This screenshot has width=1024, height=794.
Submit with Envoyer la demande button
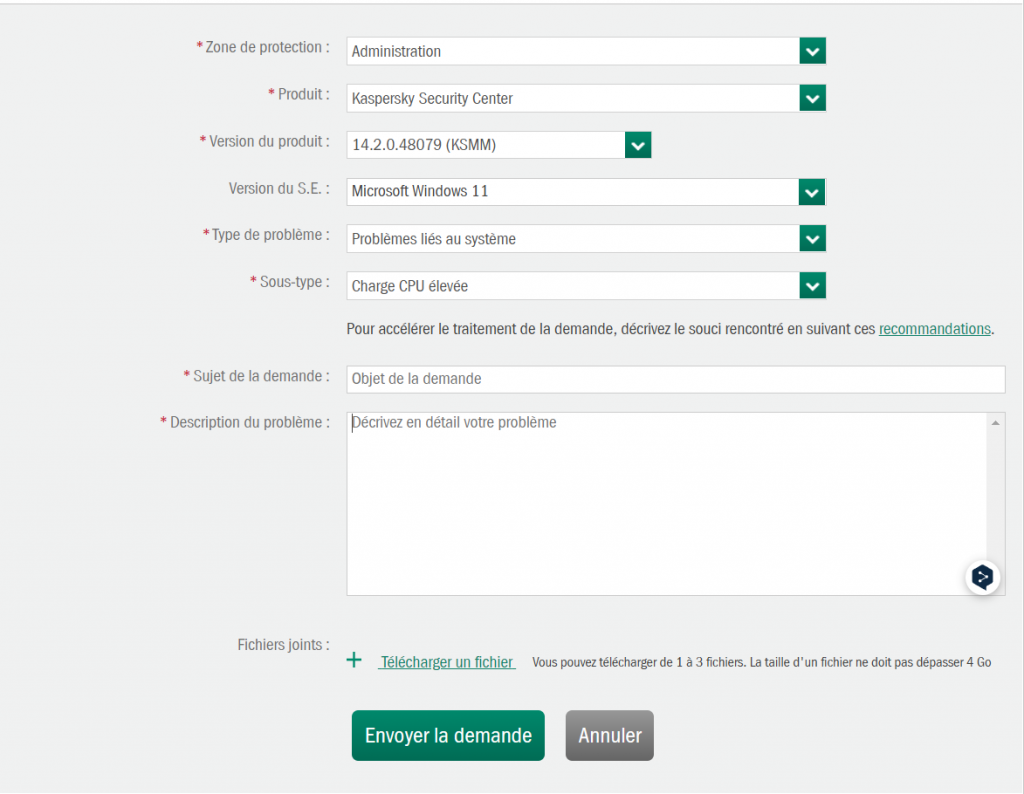click(448, 735)
